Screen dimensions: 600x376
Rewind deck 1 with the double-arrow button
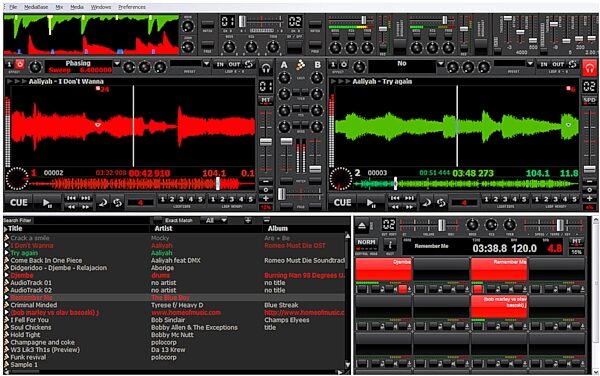(x=71, y=207)
